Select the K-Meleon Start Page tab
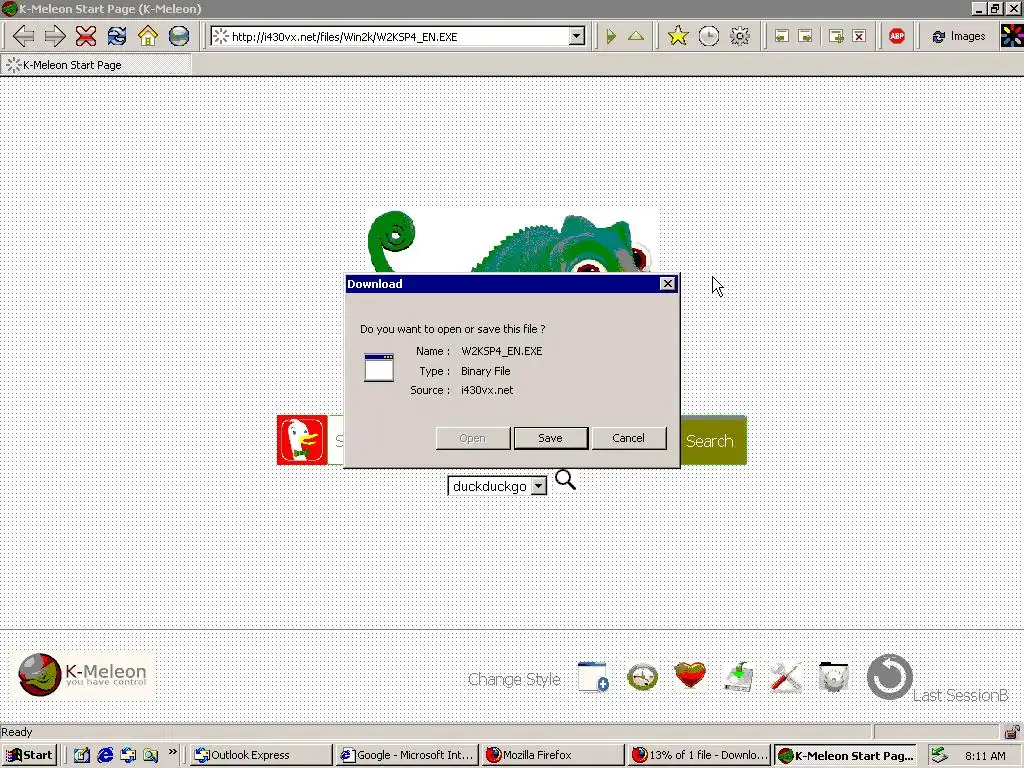Viewport: 1024px width, 768px height. pos(96,65)
